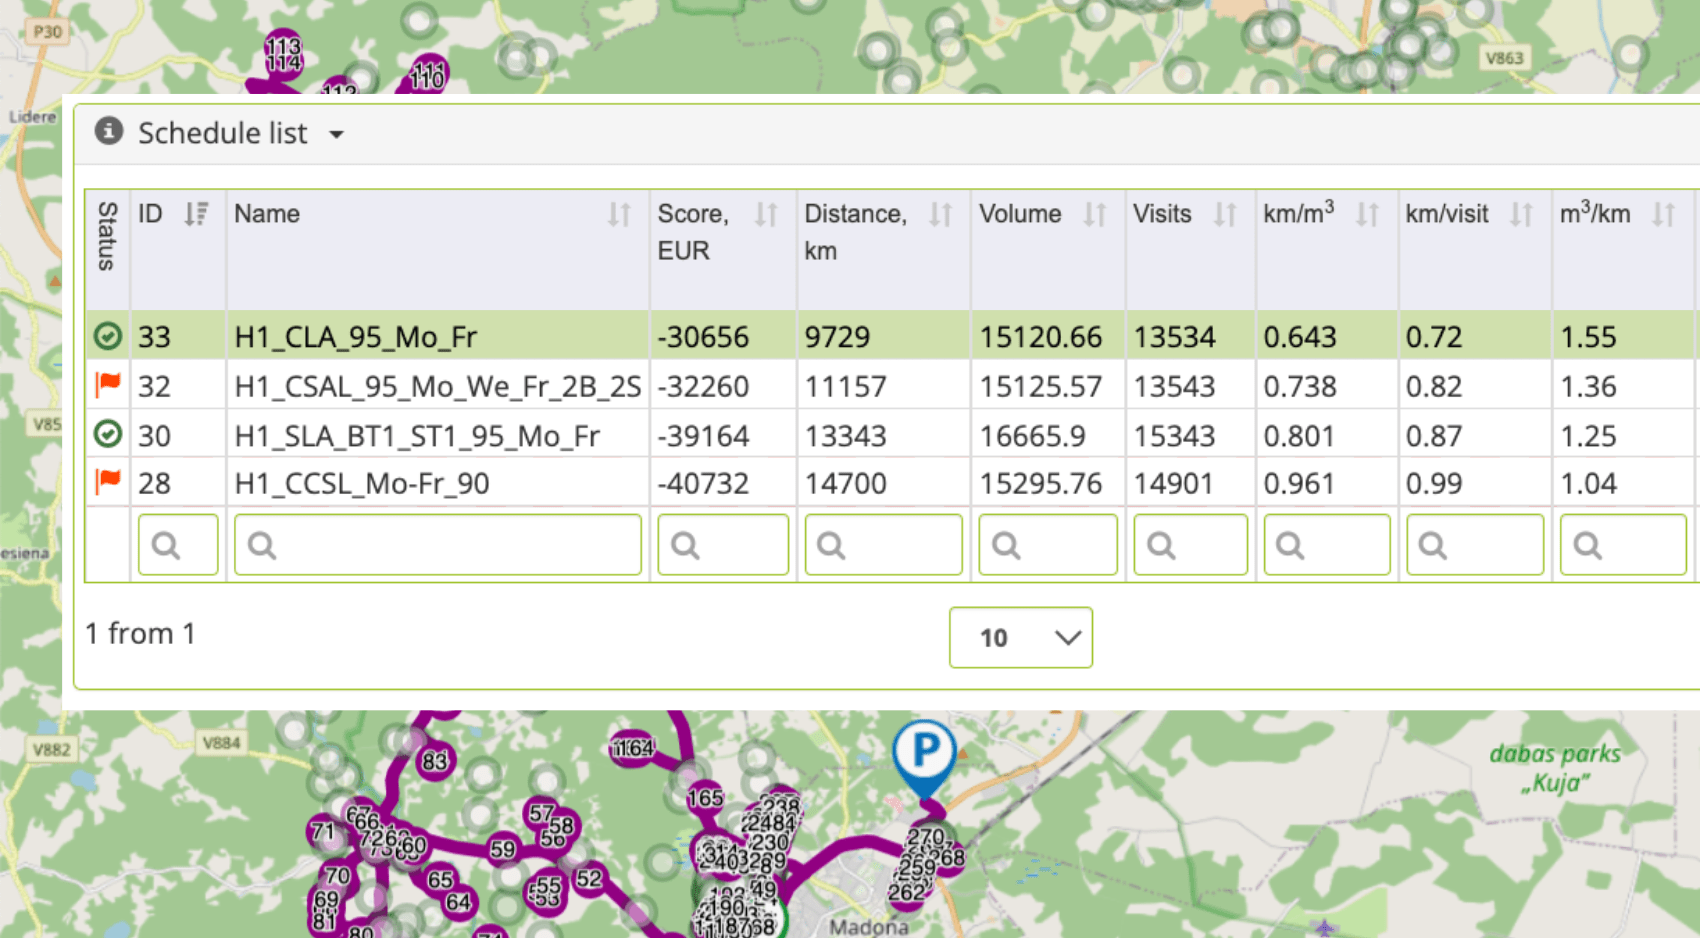Click score value -30656
This screenshot has height=938, width=1700.
703,337
